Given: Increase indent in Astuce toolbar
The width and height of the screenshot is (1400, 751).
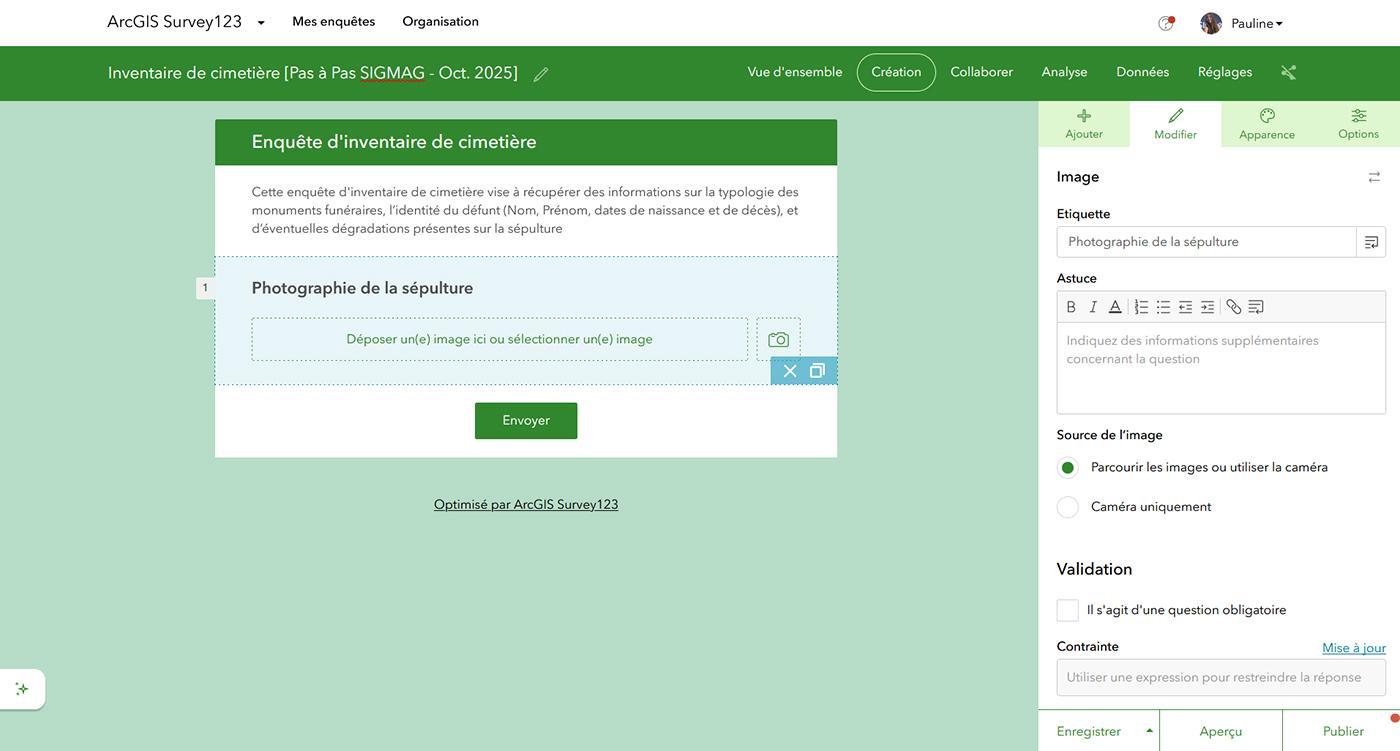Looking at the screenshot, I should click(1207, 307).
